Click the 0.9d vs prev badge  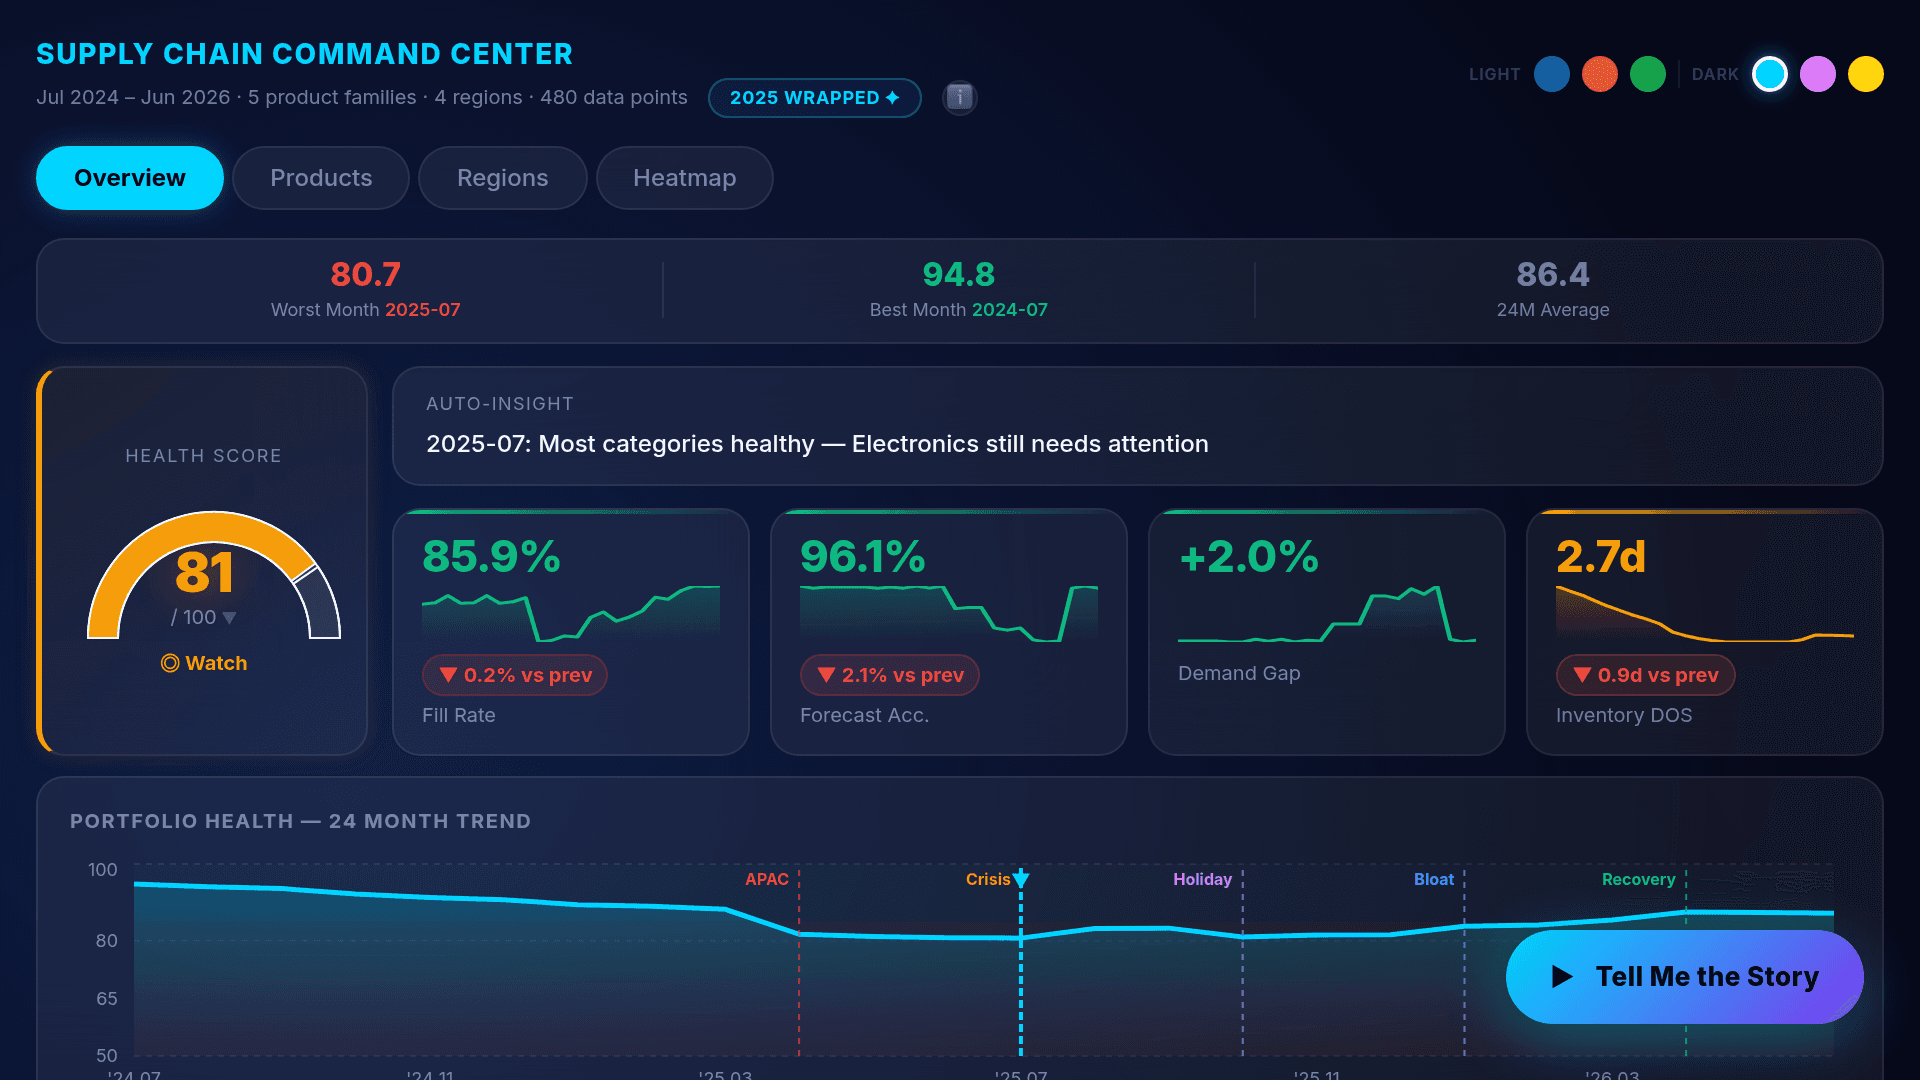click(1646, 675)
